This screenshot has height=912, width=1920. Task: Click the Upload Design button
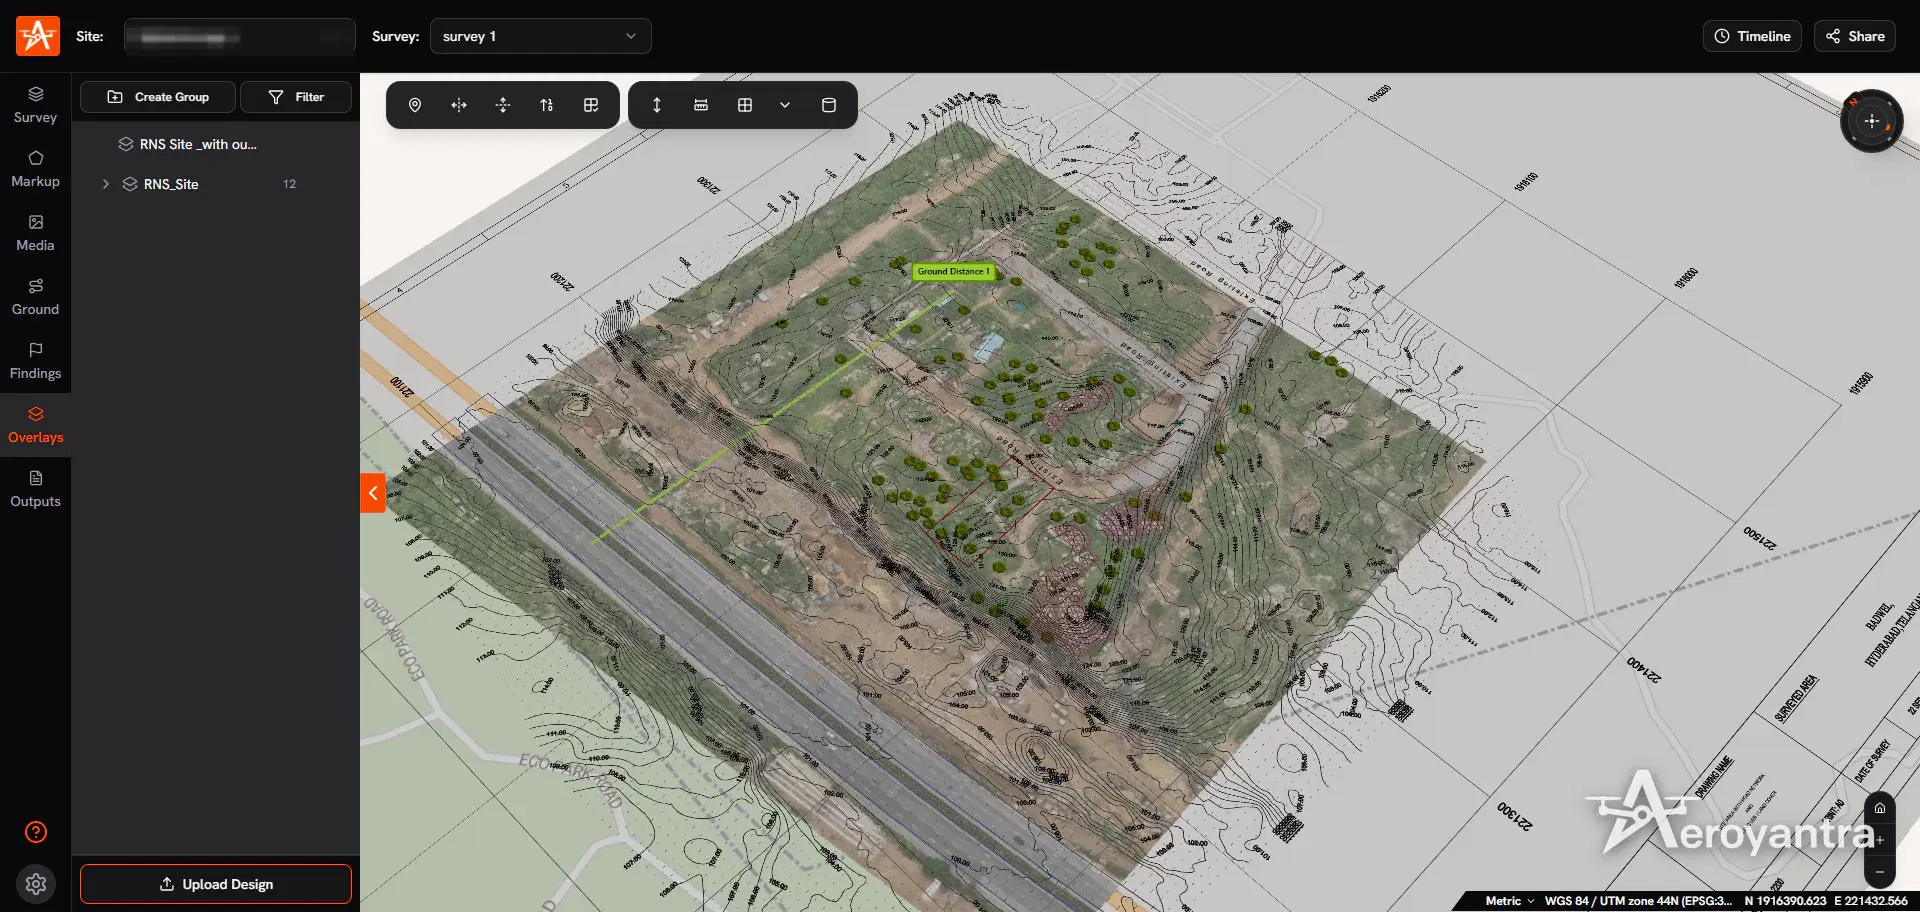216,884
